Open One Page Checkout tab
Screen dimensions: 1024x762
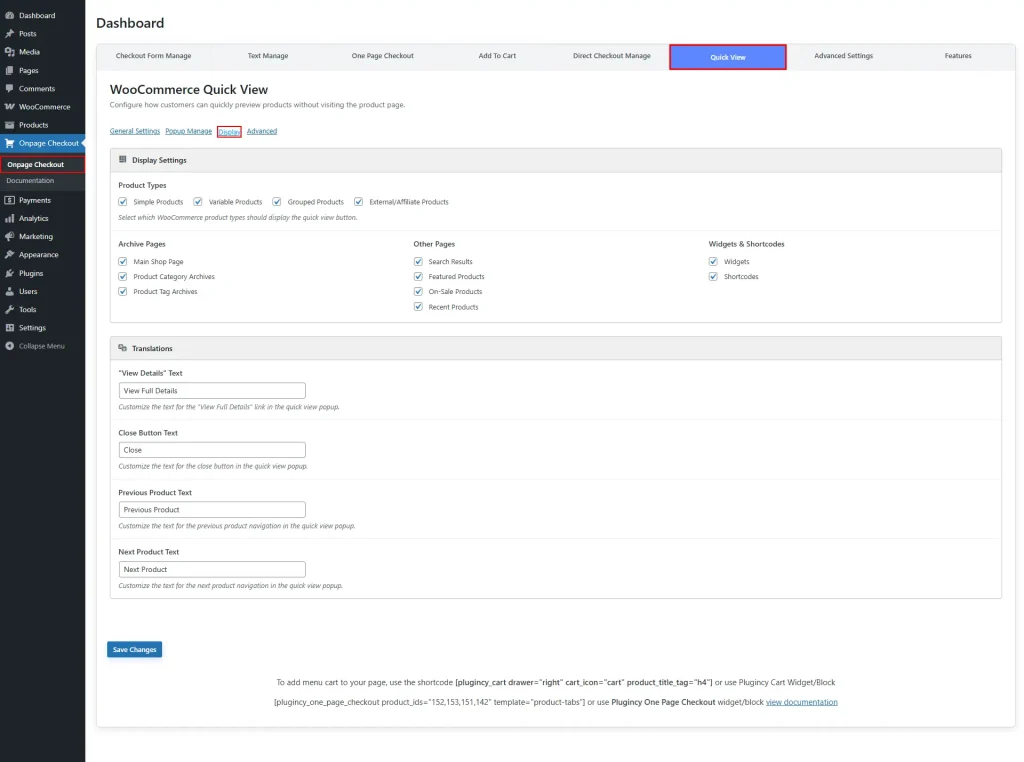(x=383, y=56)
